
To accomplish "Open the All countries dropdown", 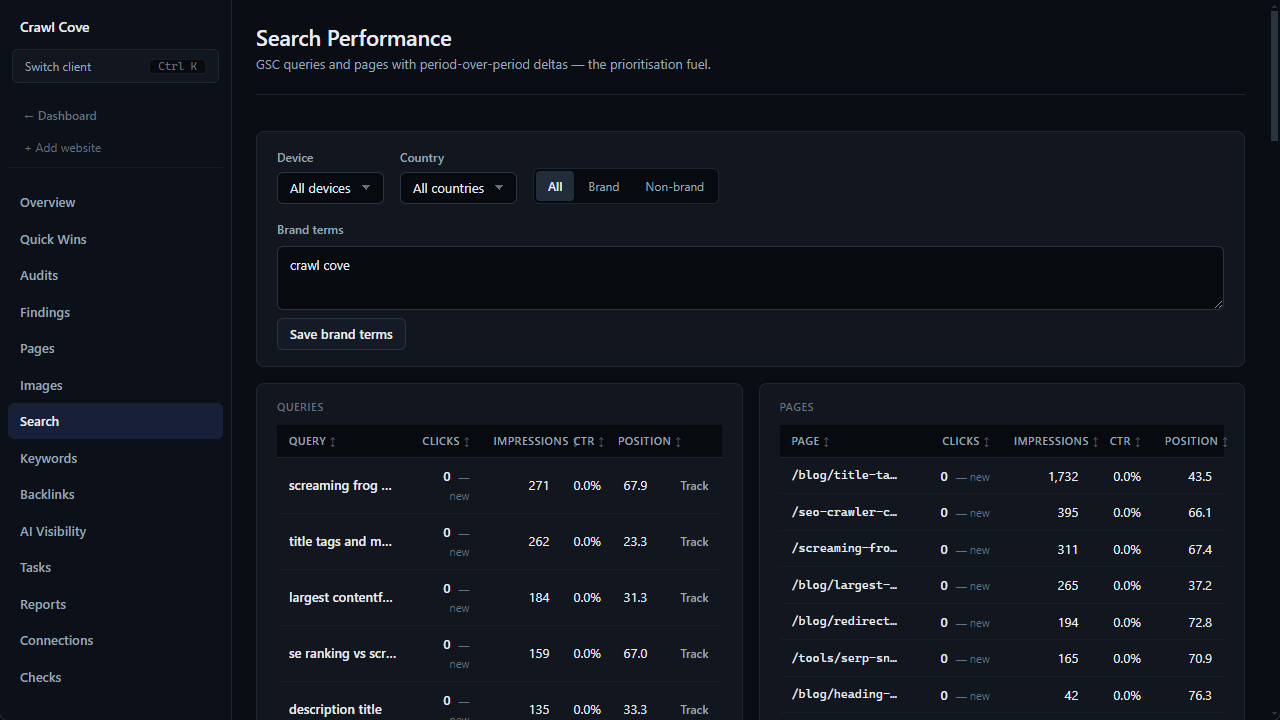I will 458,188.
